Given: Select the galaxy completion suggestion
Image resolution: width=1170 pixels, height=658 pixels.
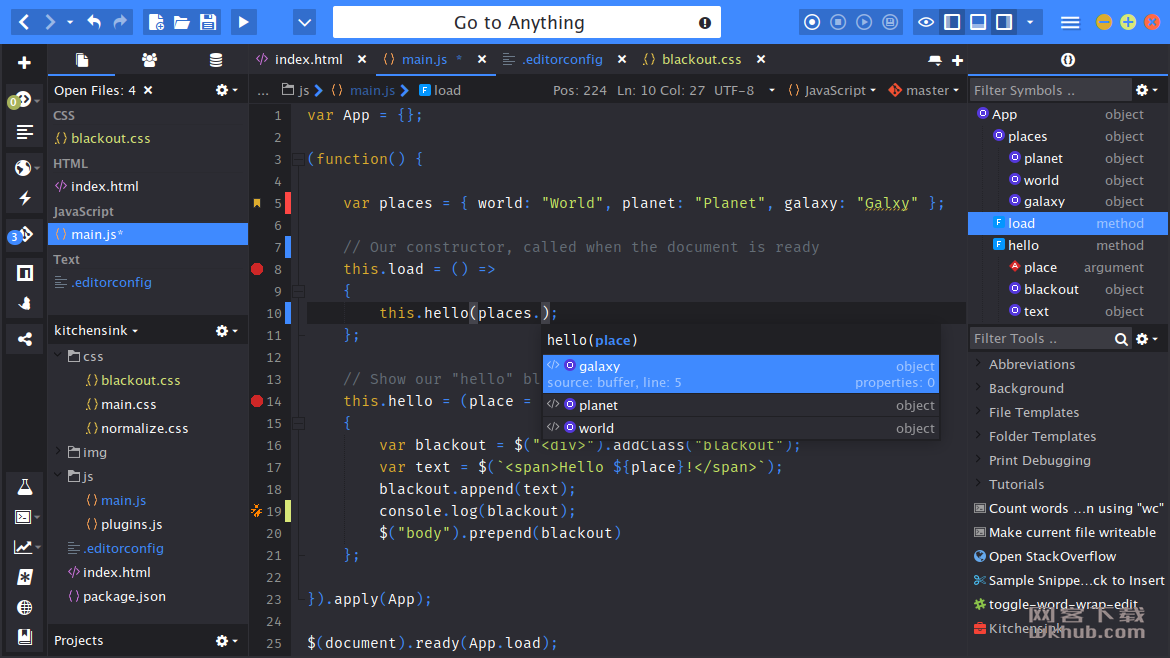Looking at the screenshot, I should (740, 374).
